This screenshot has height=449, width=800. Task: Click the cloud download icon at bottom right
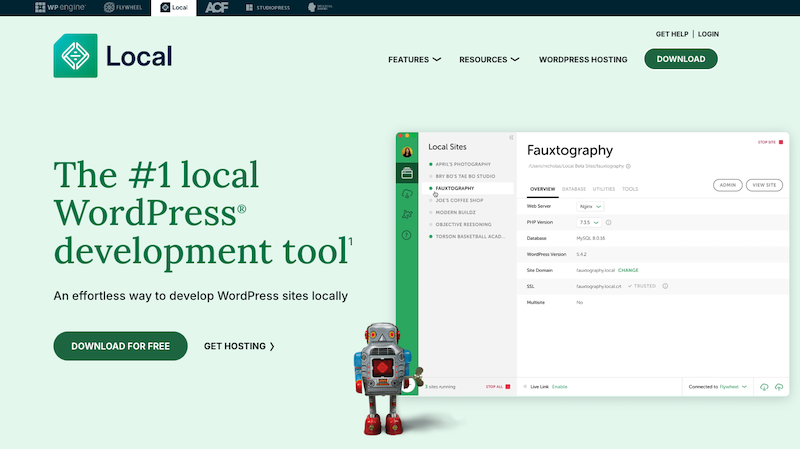pyautogui.click(x=763, y=386)
